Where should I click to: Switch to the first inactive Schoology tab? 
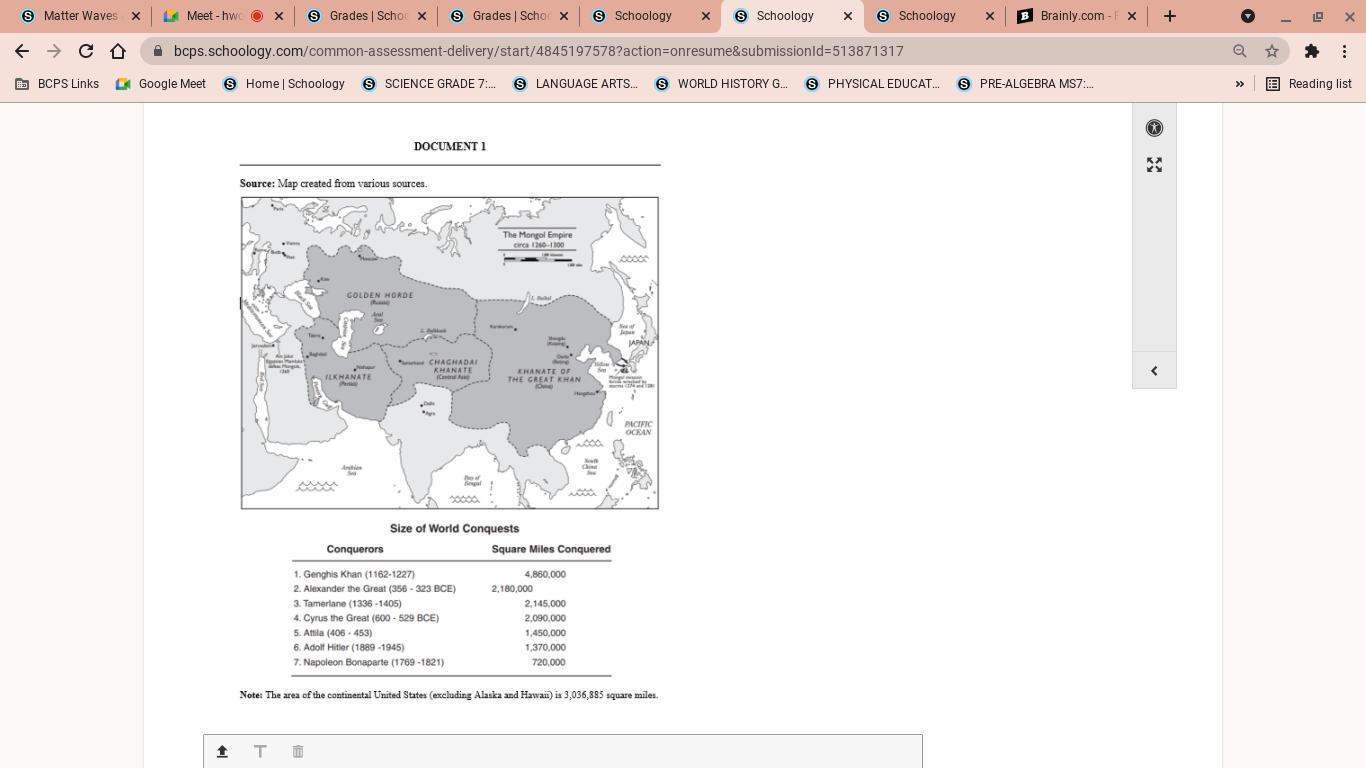651,16
